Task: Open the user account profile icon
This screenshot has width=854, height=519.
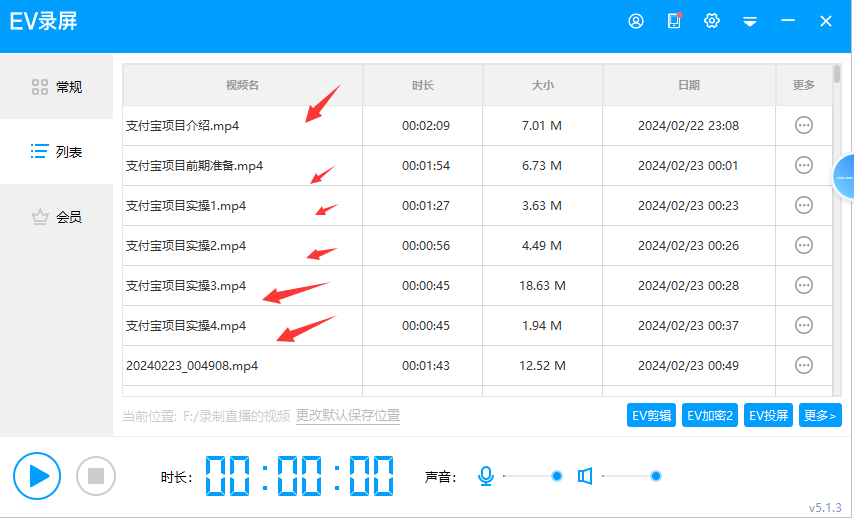Action: (636, 21)
